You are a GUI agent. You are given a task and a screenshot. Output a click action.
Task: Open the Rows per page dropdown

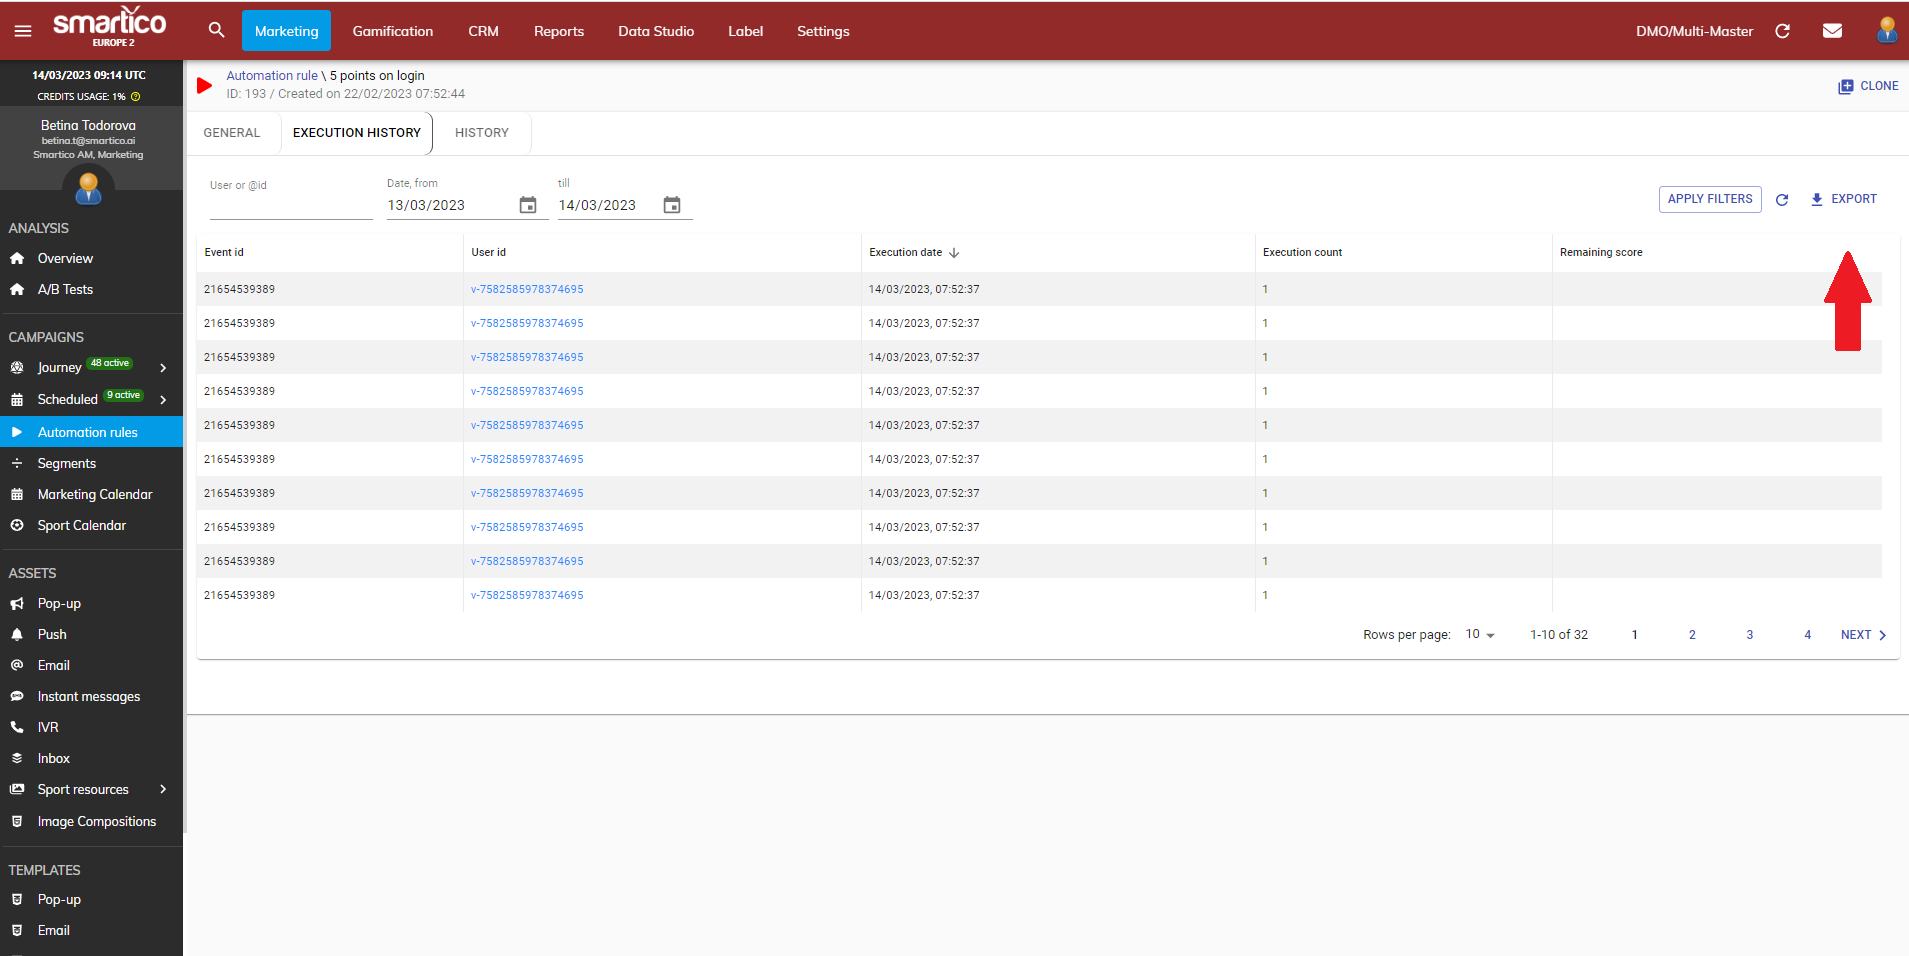[1480, 635]
